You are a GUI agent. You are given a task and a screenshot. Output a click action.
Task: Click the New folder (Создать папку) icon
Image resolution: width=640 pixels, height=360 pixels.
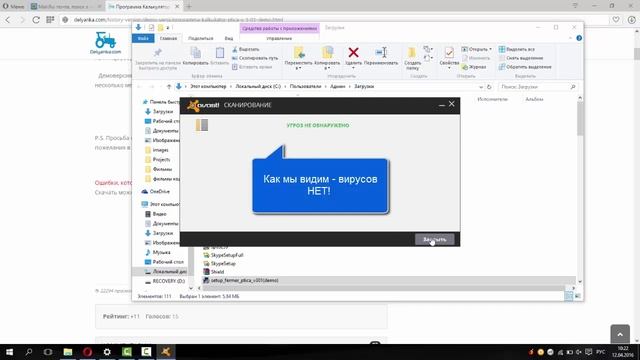[412, 53]
